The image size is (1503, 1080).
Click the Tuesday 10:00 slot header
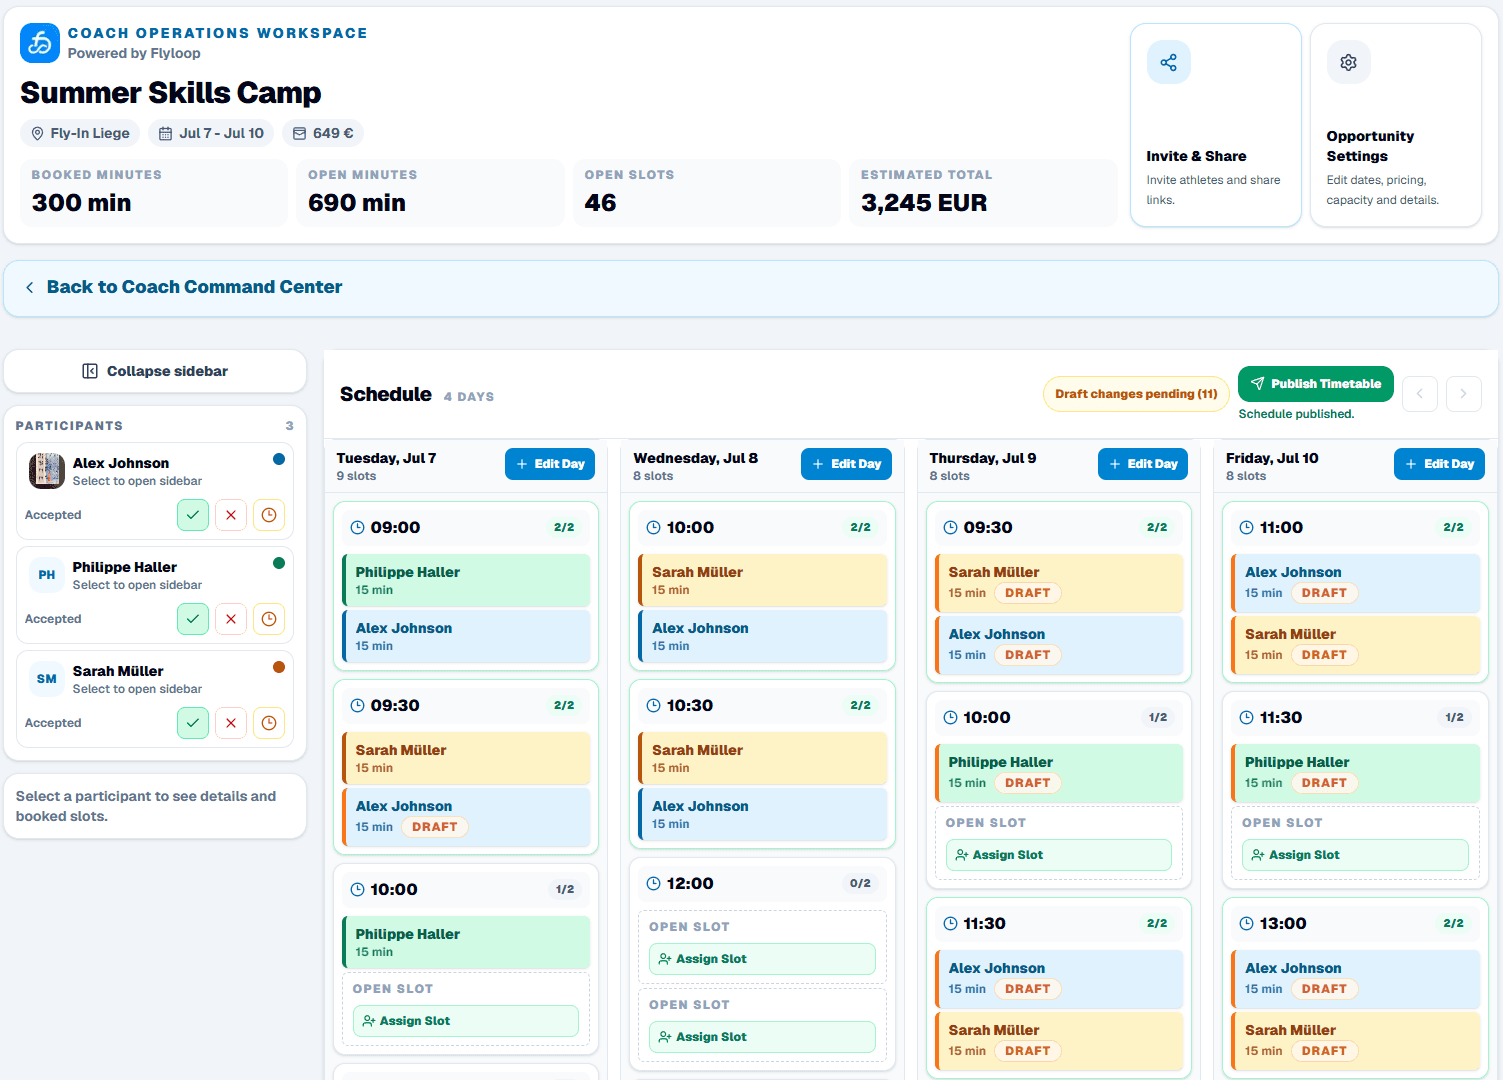click(466, 890)
